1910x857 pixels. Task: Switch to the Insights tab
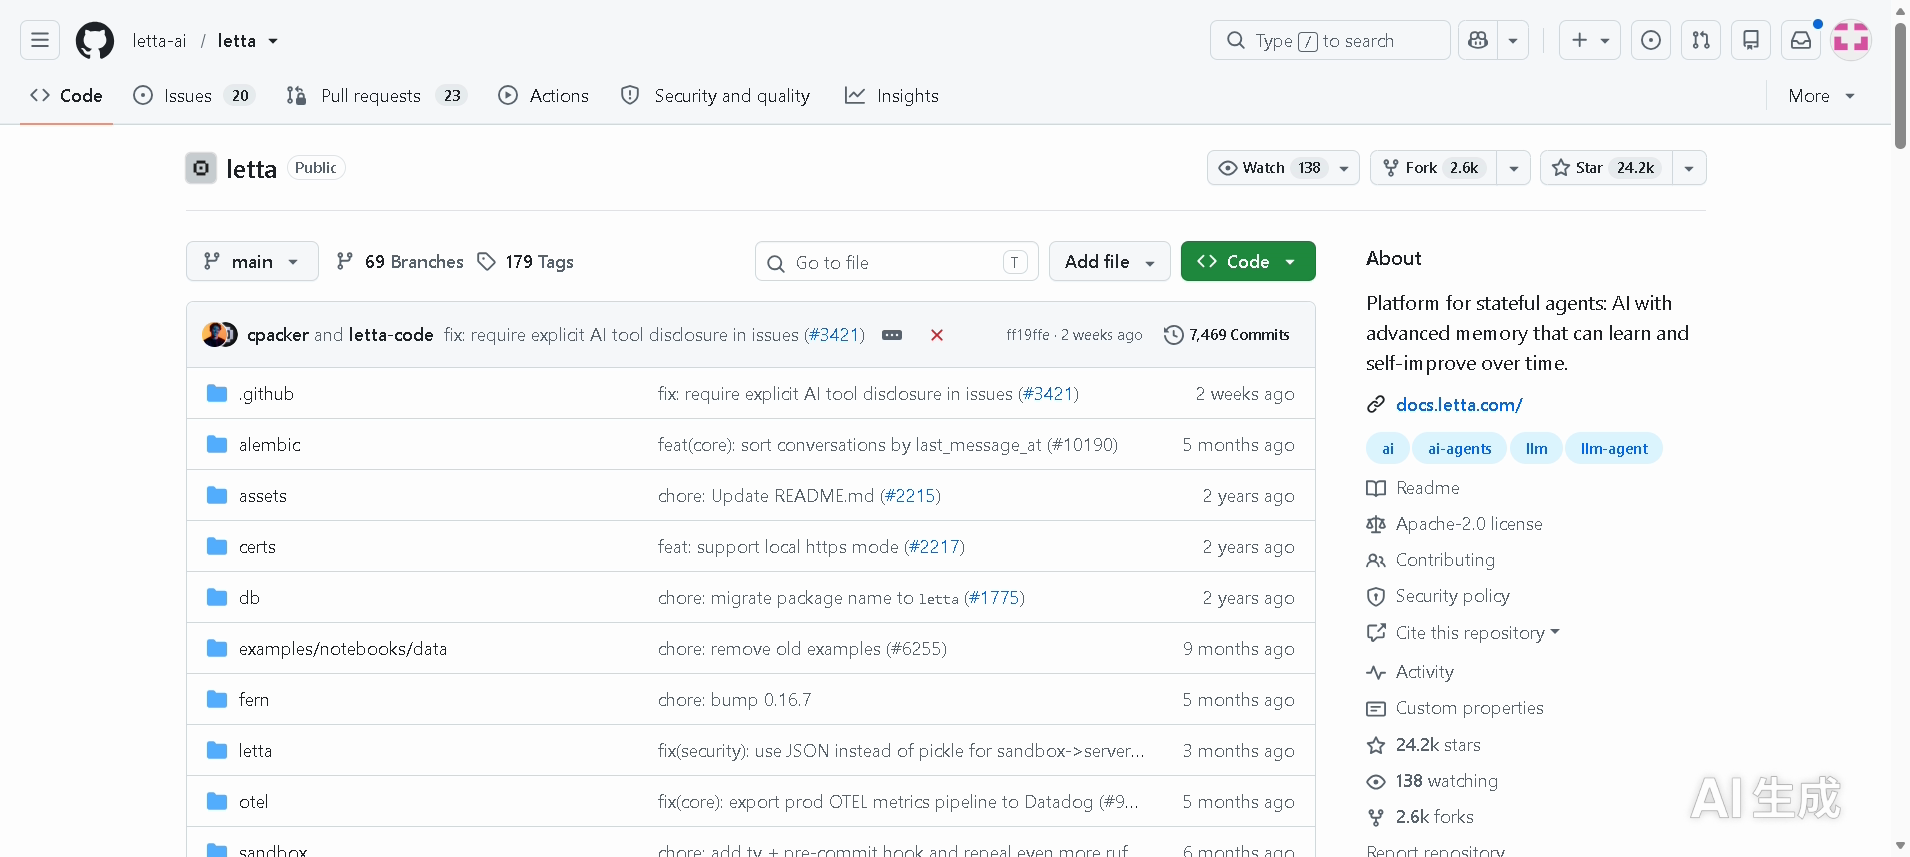[x=892, y=96]
